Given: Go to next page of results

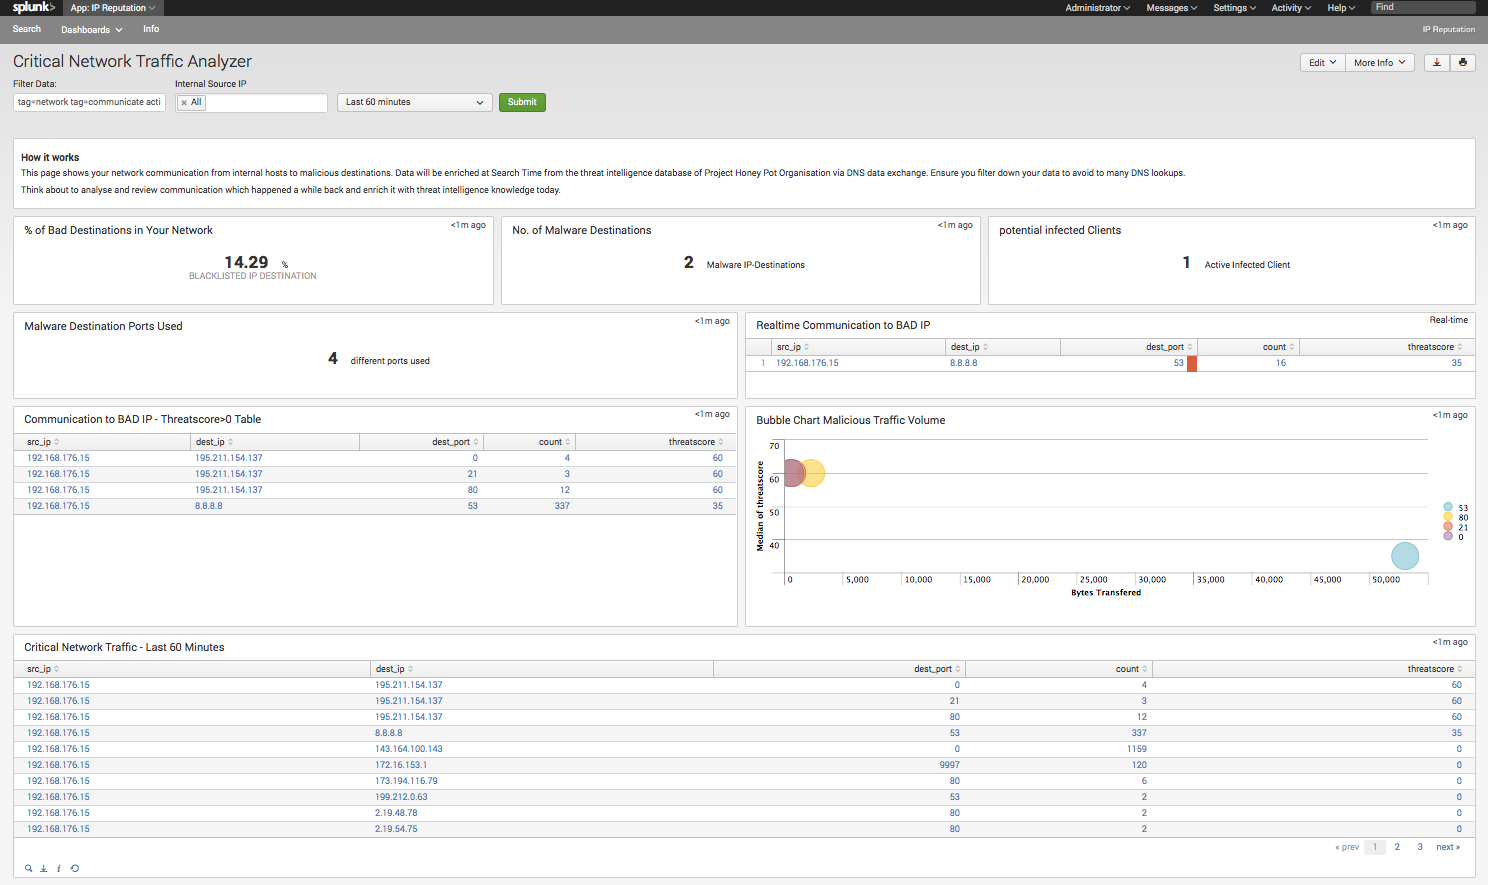Looking at the screenshot, I should [x=1447, y=847].
